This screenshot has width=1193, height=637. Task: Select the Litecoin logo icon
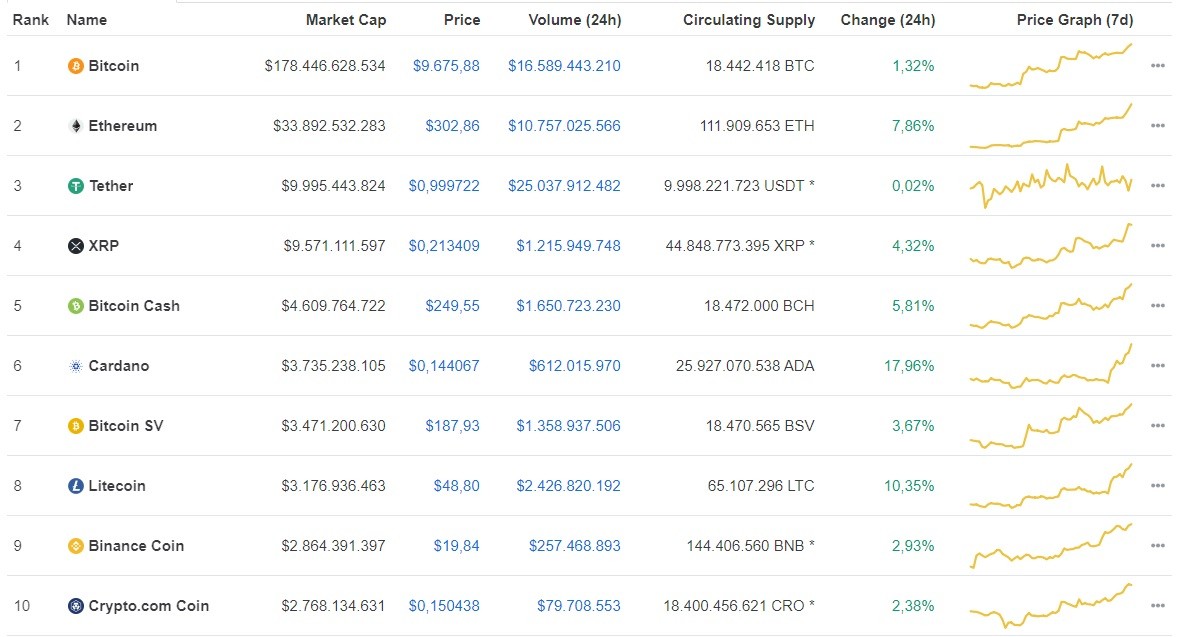point(74,486)
